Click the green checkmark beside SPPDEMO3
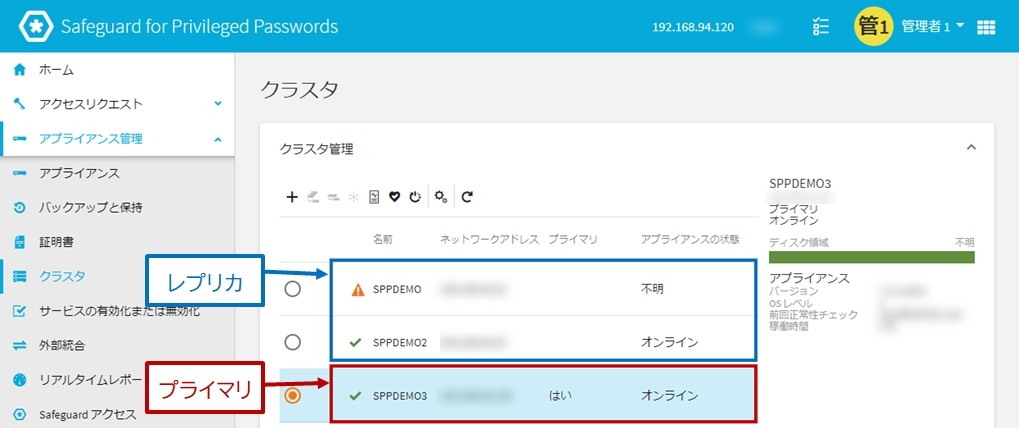The width and height of the screenshot is (1019, 428). (x=355, y=395)
